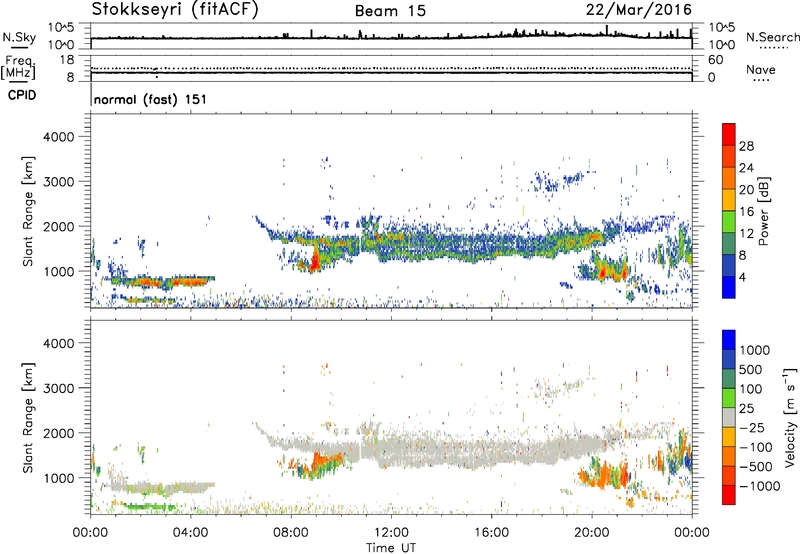Image resolution: width=800 pixels, height=554 pixels.
Task: Click the "60" Nave axis value
Action: pyautogui.click(x=715, y=60)
